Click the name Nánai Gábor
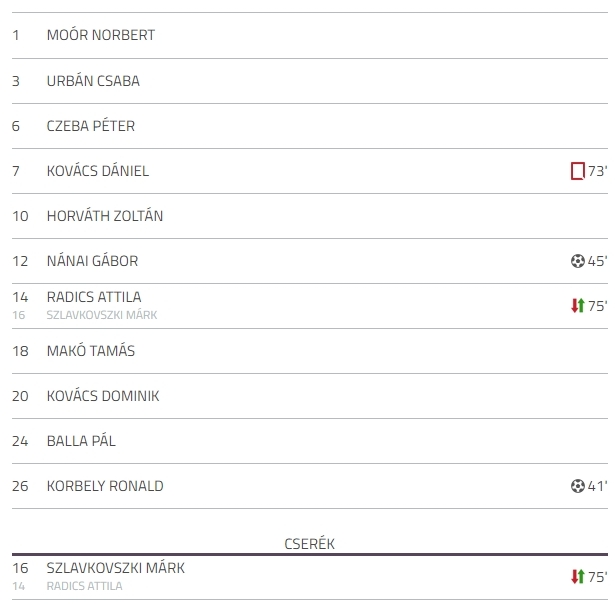615x606 pixels. pyautogui.click(x=92, y=261)
